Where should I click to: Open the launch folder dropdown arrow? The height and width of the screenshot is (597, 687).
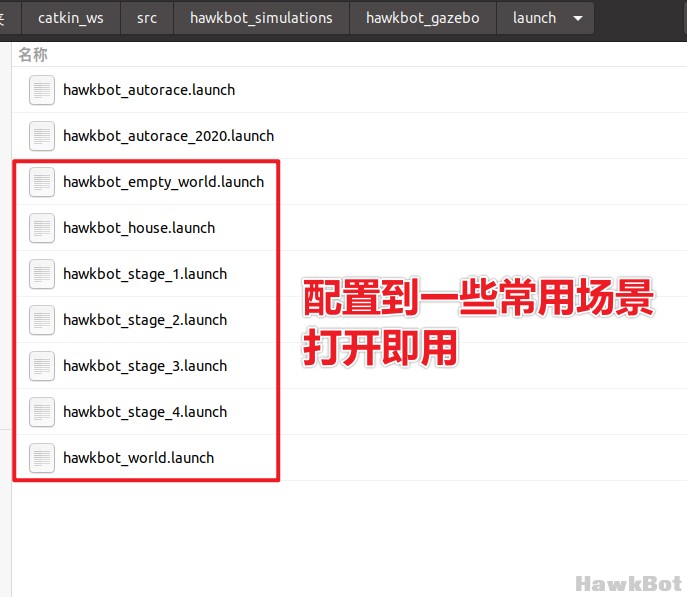tap(578, 18)
